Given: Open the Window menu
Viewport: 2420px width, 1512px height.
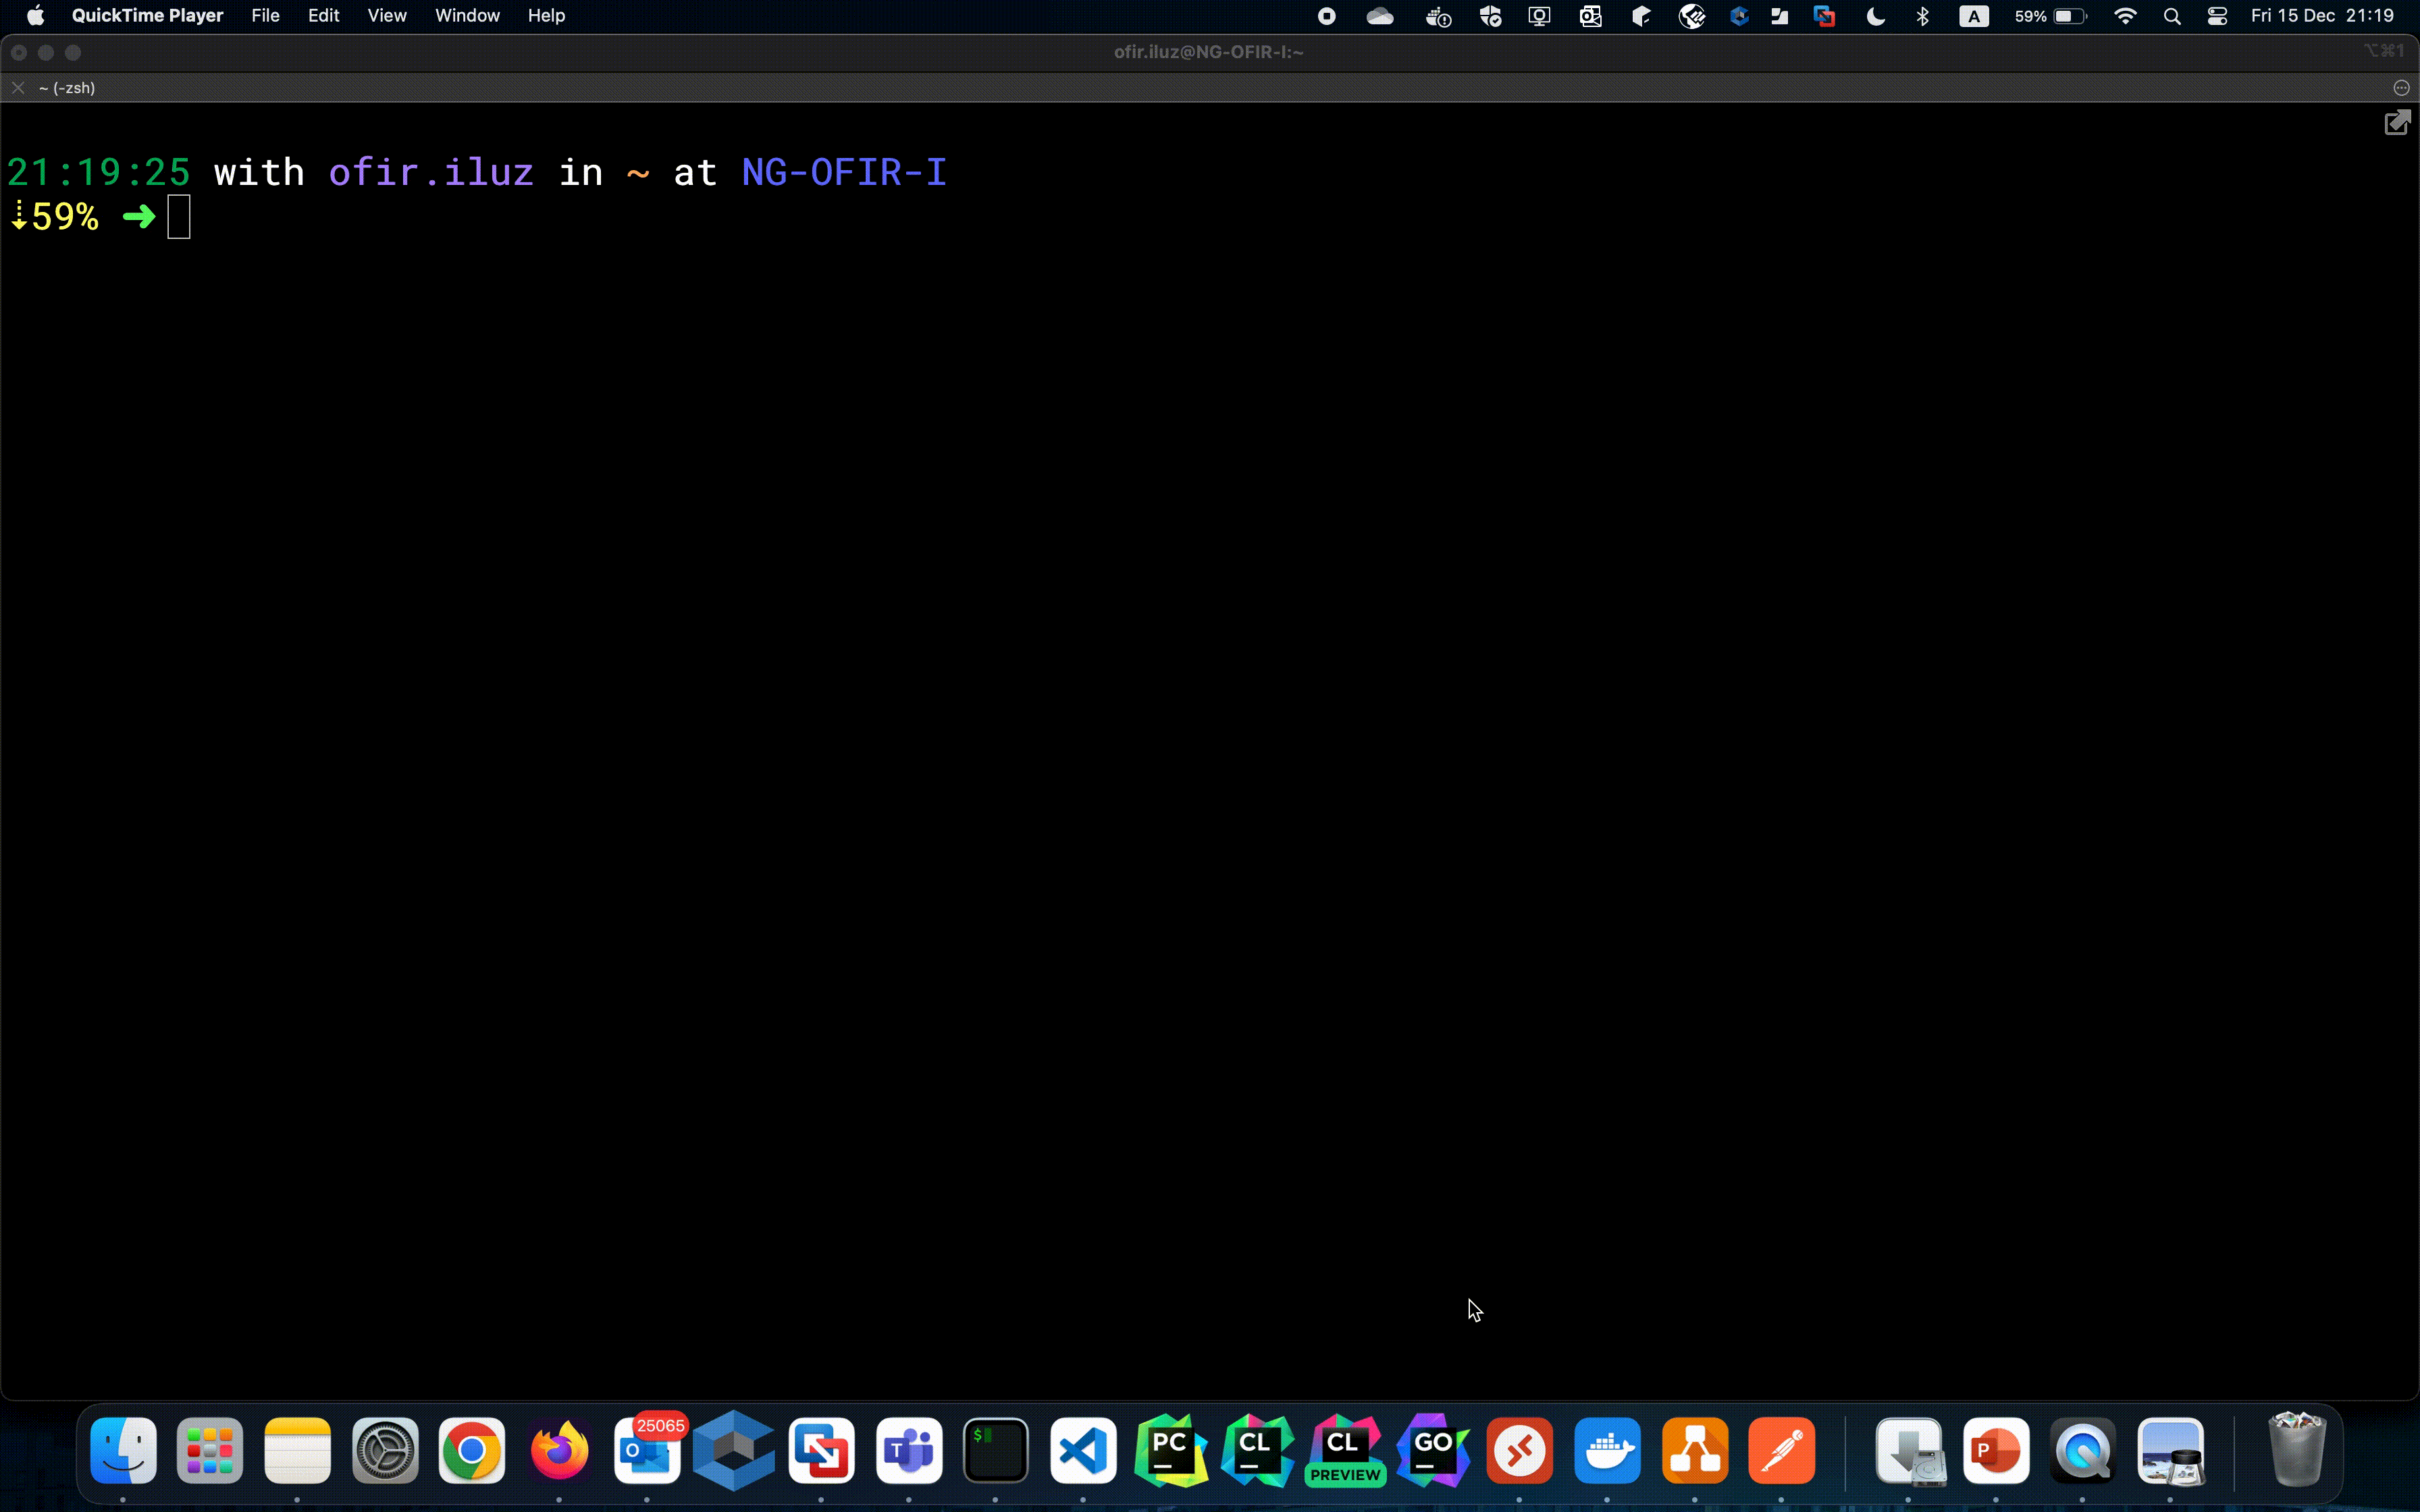Looking at the screenshot, I should tap(467, 16).
